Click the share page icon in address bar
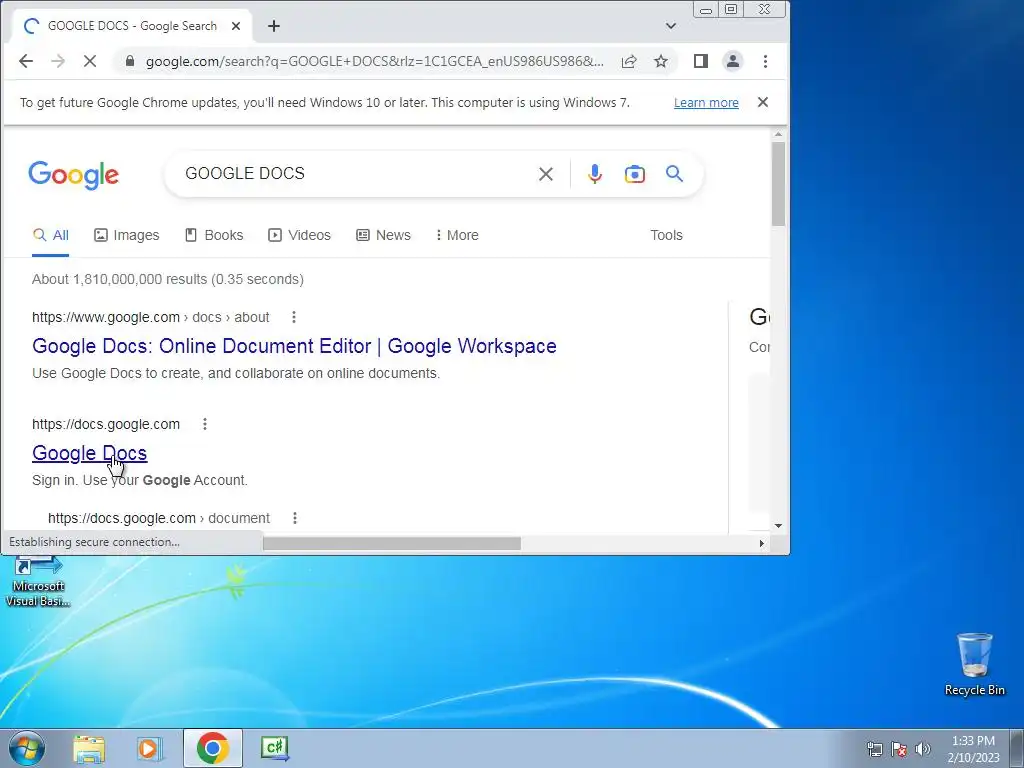Viewport: 1024px width, 768px height. [629, 61]
